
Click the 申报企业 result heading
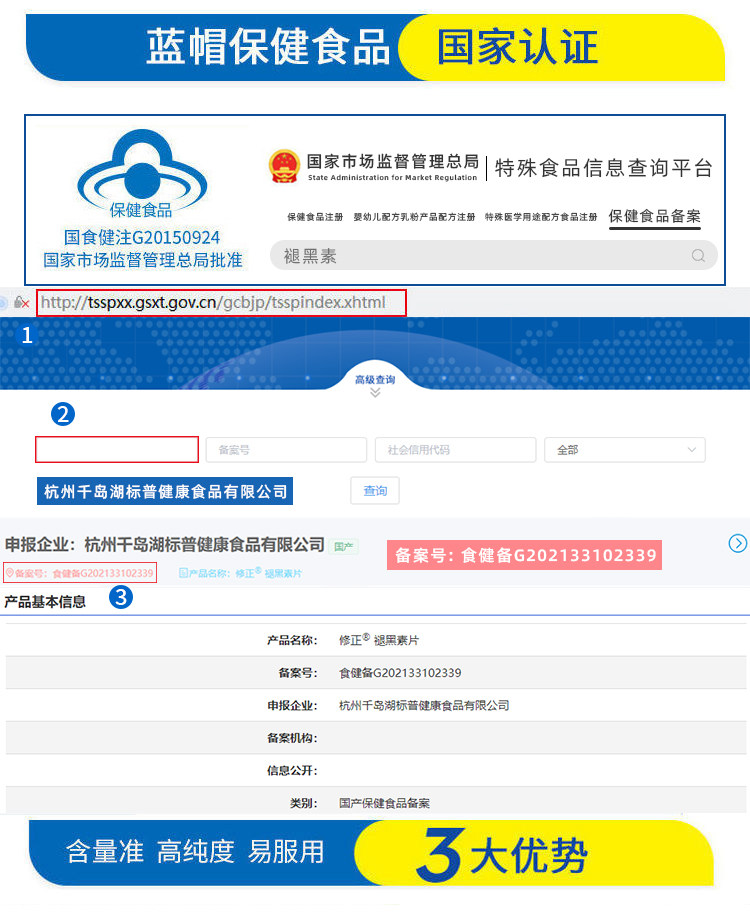click(x=165, y=544)
